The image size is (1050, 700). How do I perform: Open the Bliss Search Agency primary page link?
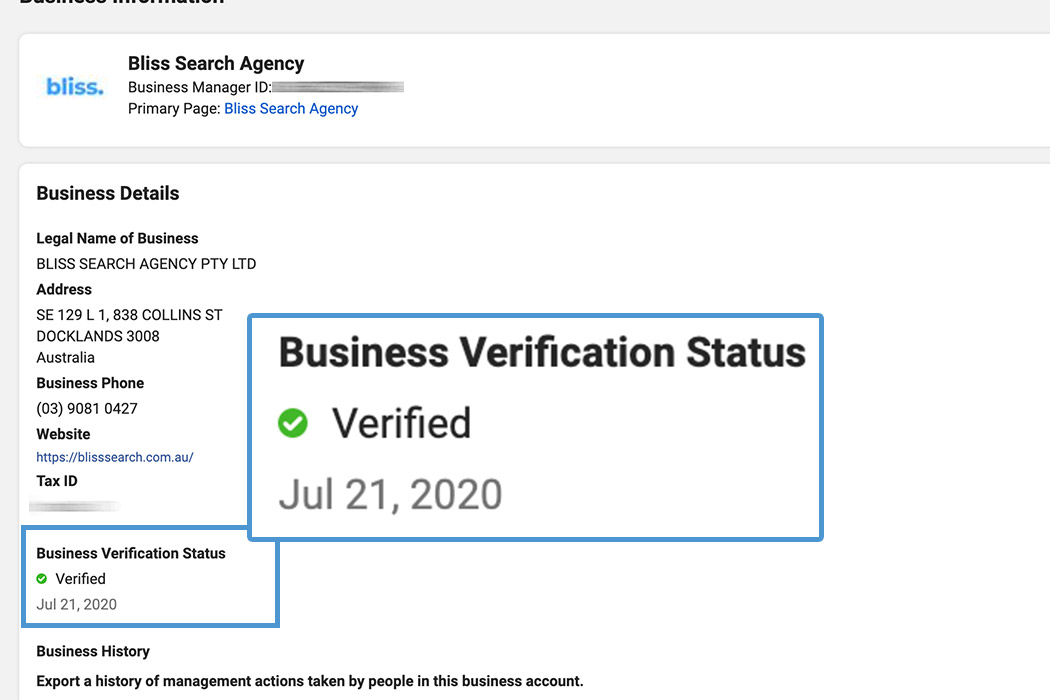(x=291, y=109)
